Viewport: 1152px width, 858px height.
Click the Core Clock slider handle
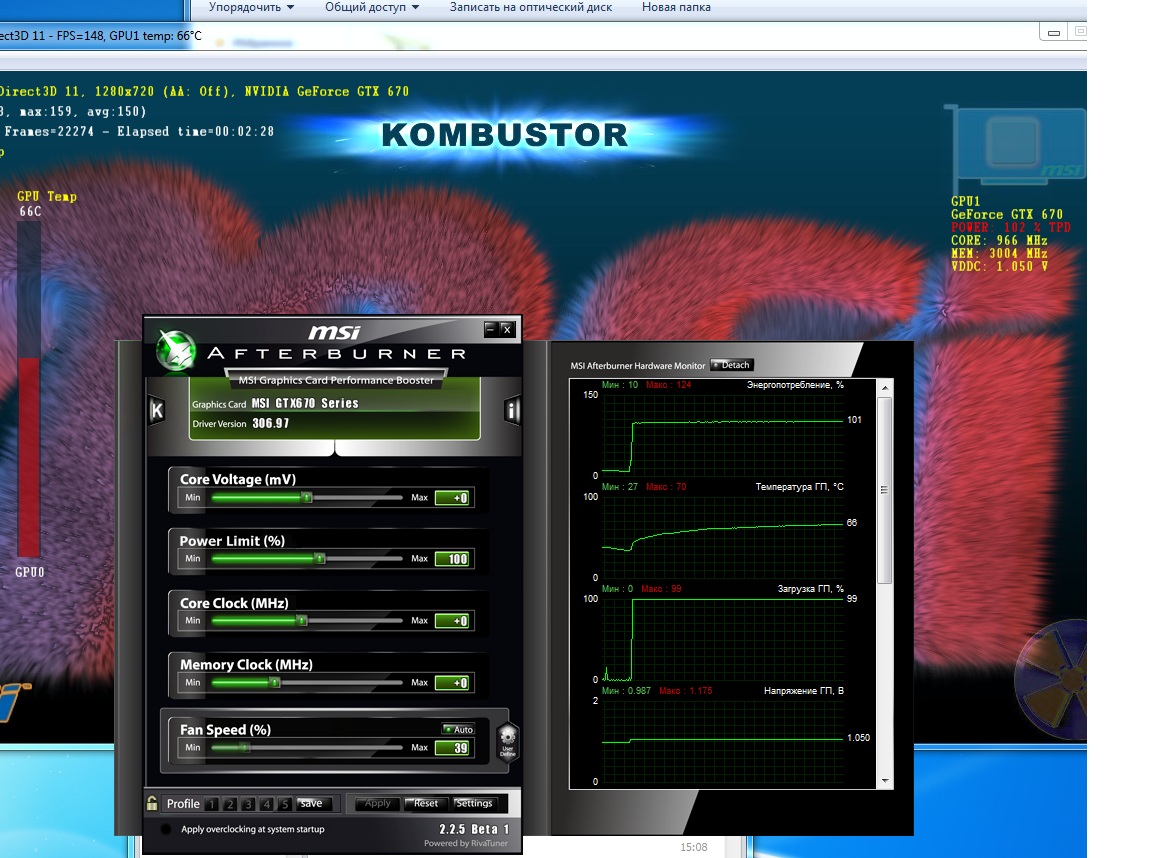pos(302,621)
